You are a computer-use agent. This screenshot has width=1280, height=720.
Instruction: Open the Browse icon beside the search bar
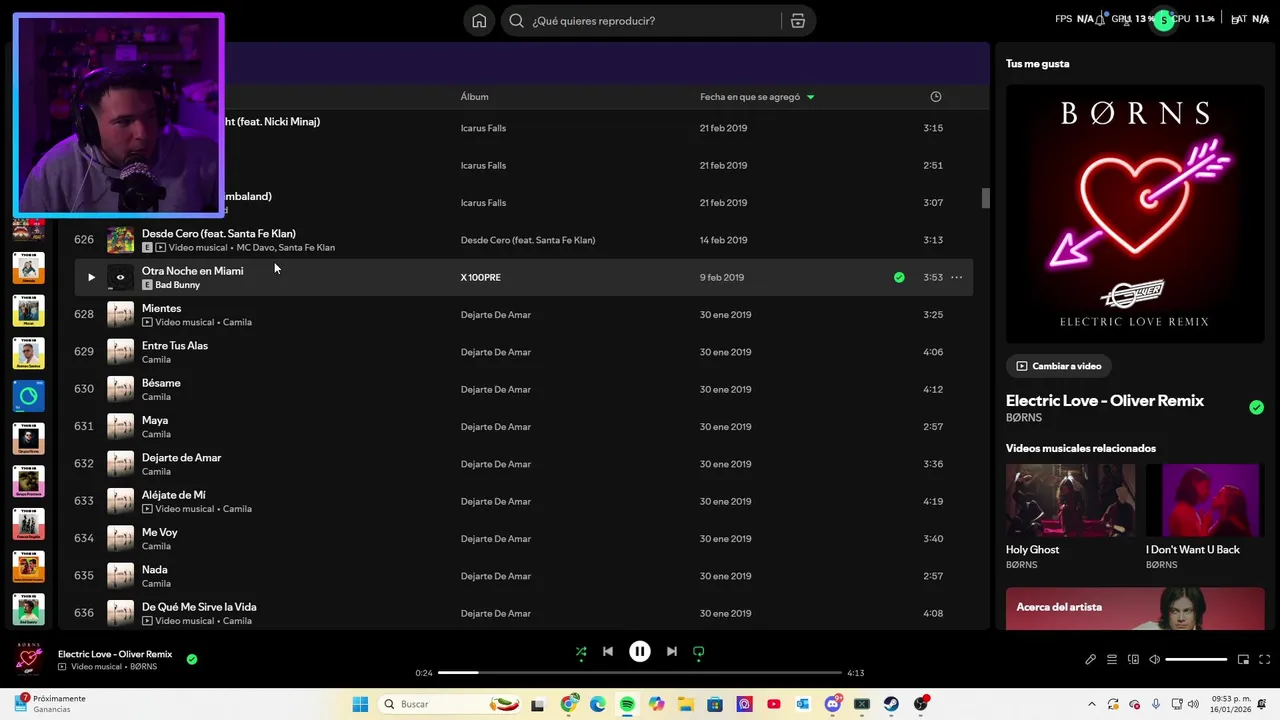tap(798, 21)
